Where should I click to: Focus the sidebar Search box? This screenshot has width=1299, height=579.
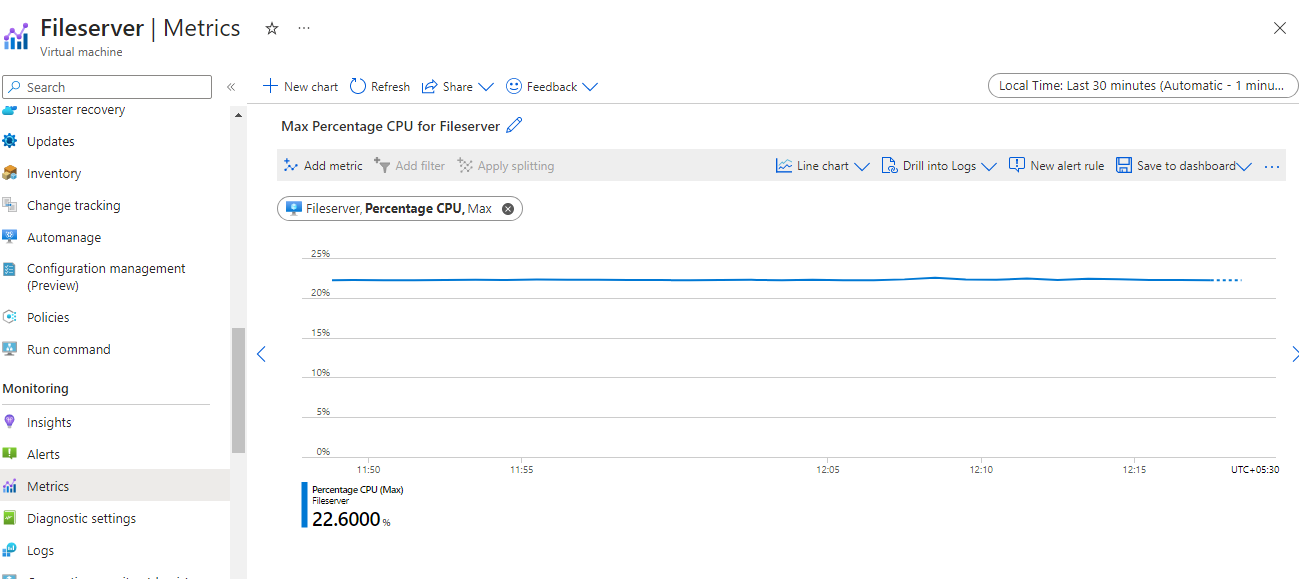[107, 87]
